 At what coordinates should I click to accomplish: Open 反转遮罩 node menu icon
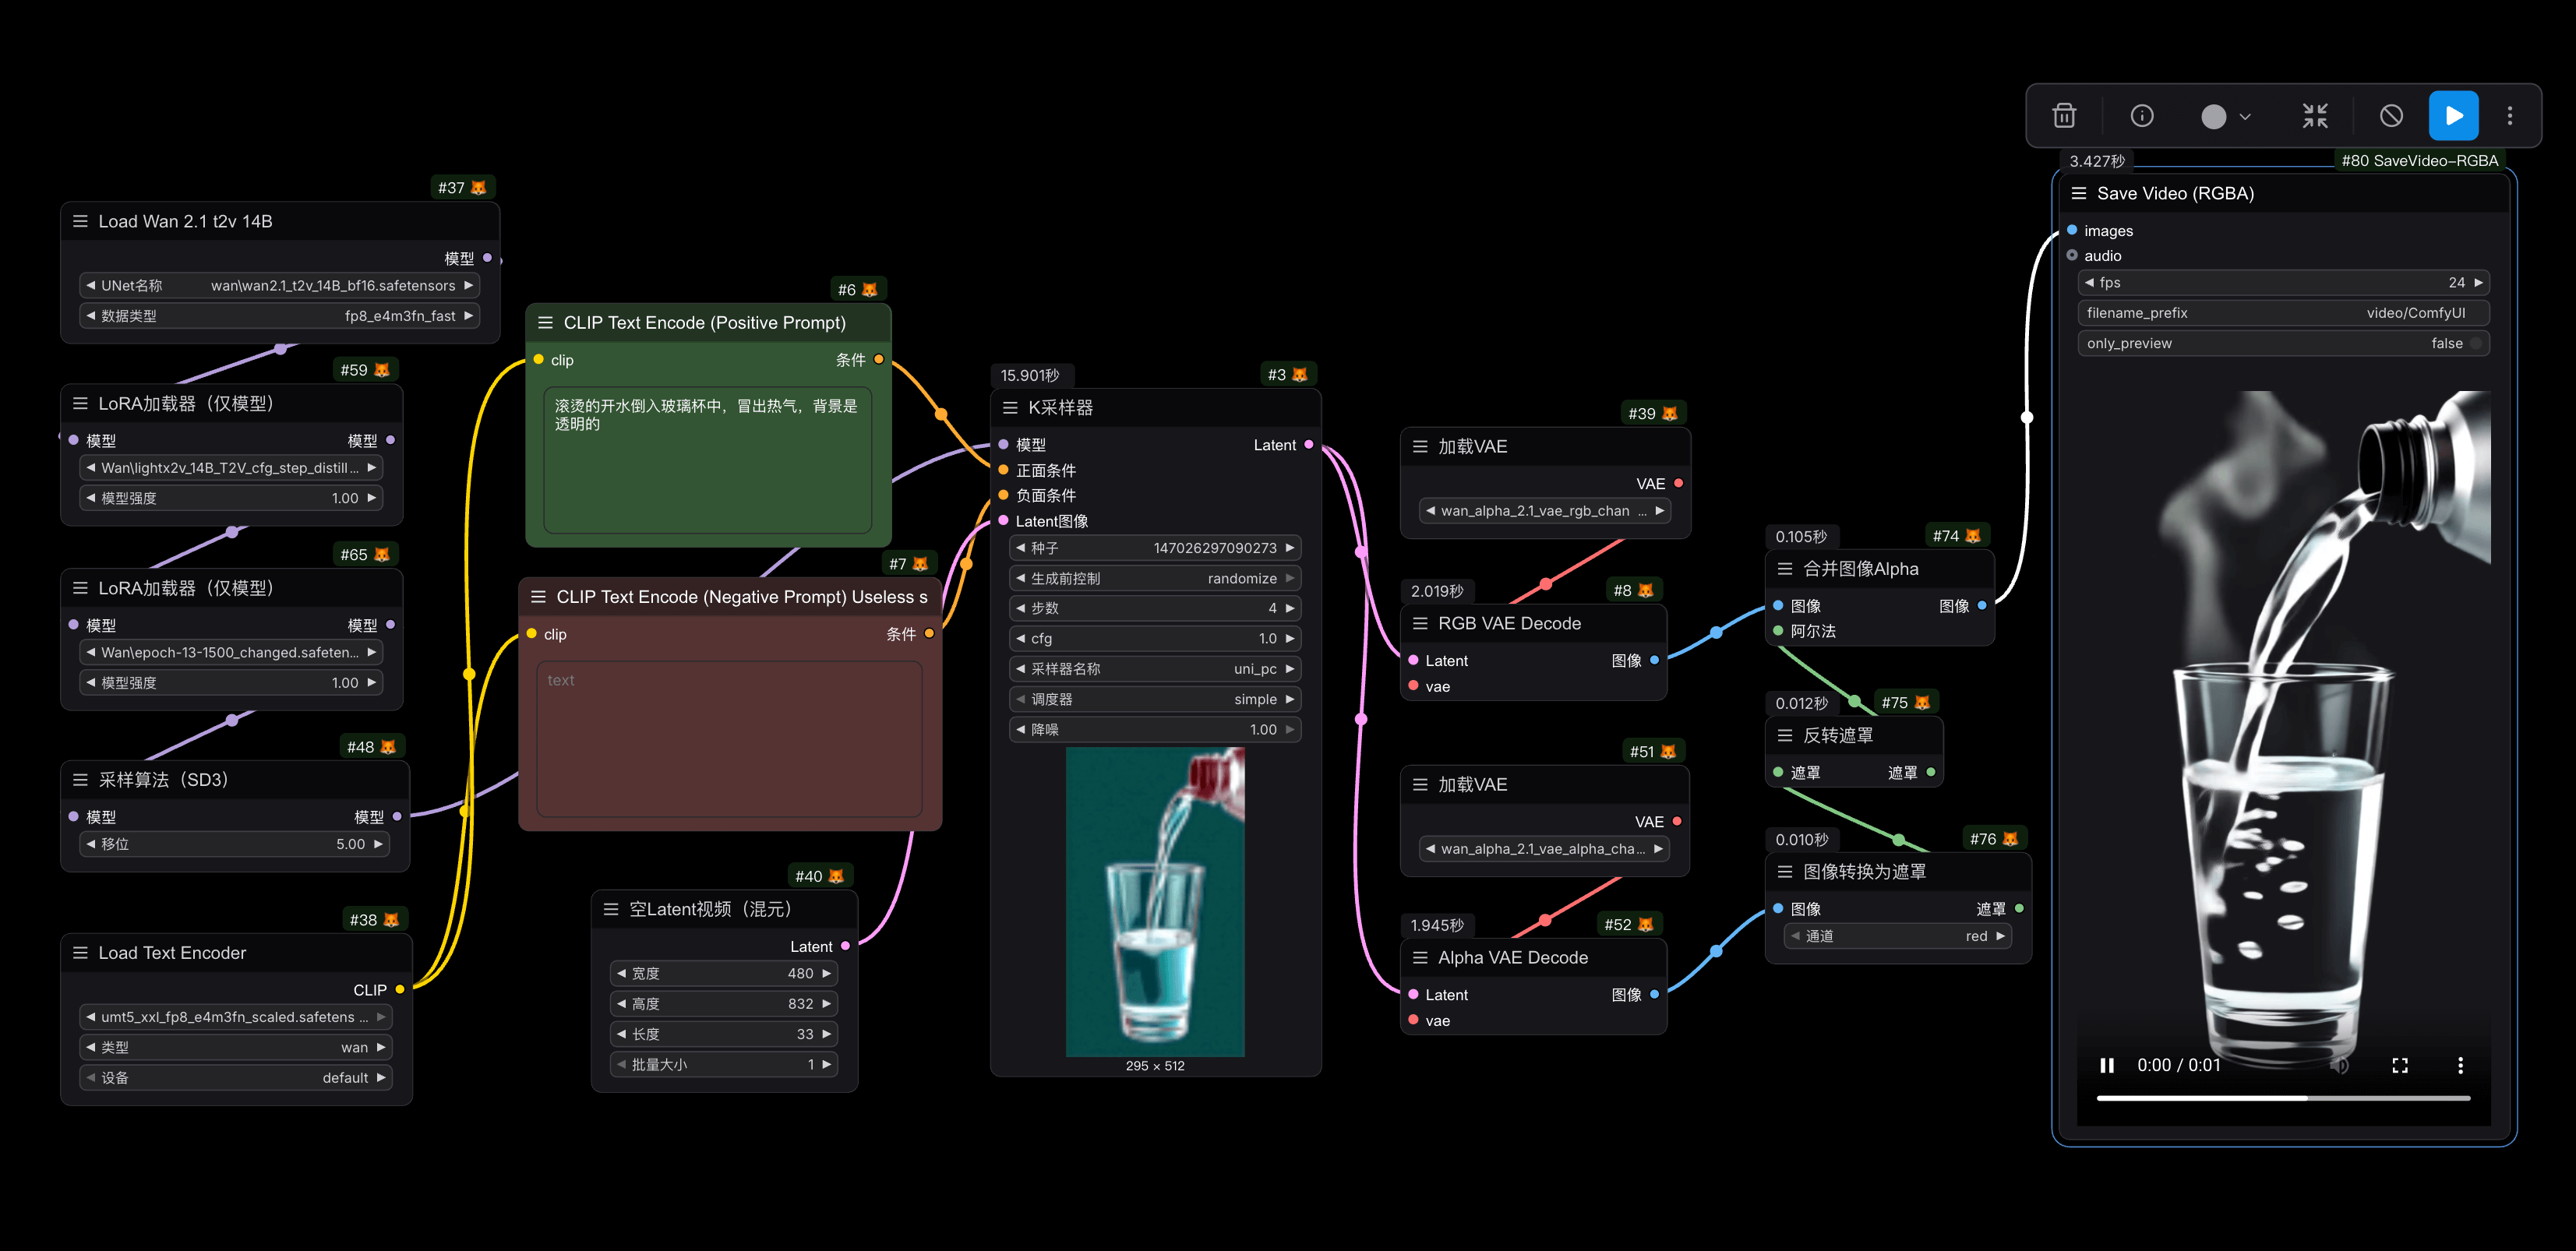(1785, 736)
